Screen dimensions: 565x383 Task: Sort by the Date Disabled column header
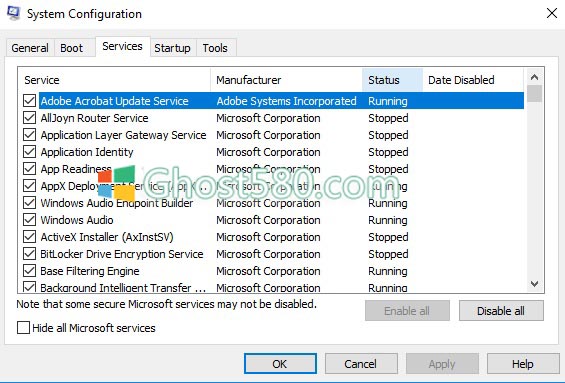click(473, 80)
